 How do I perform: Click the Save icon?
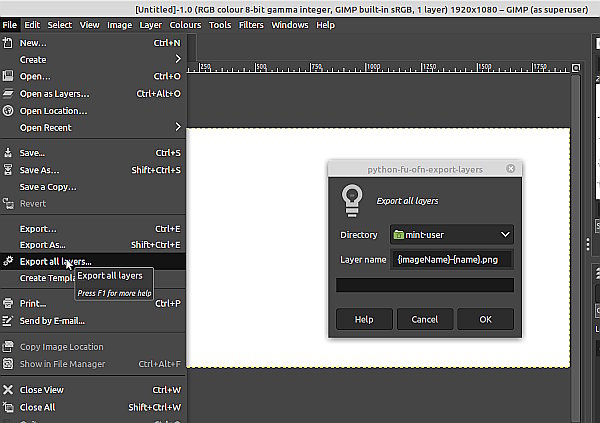click(8, 152)
